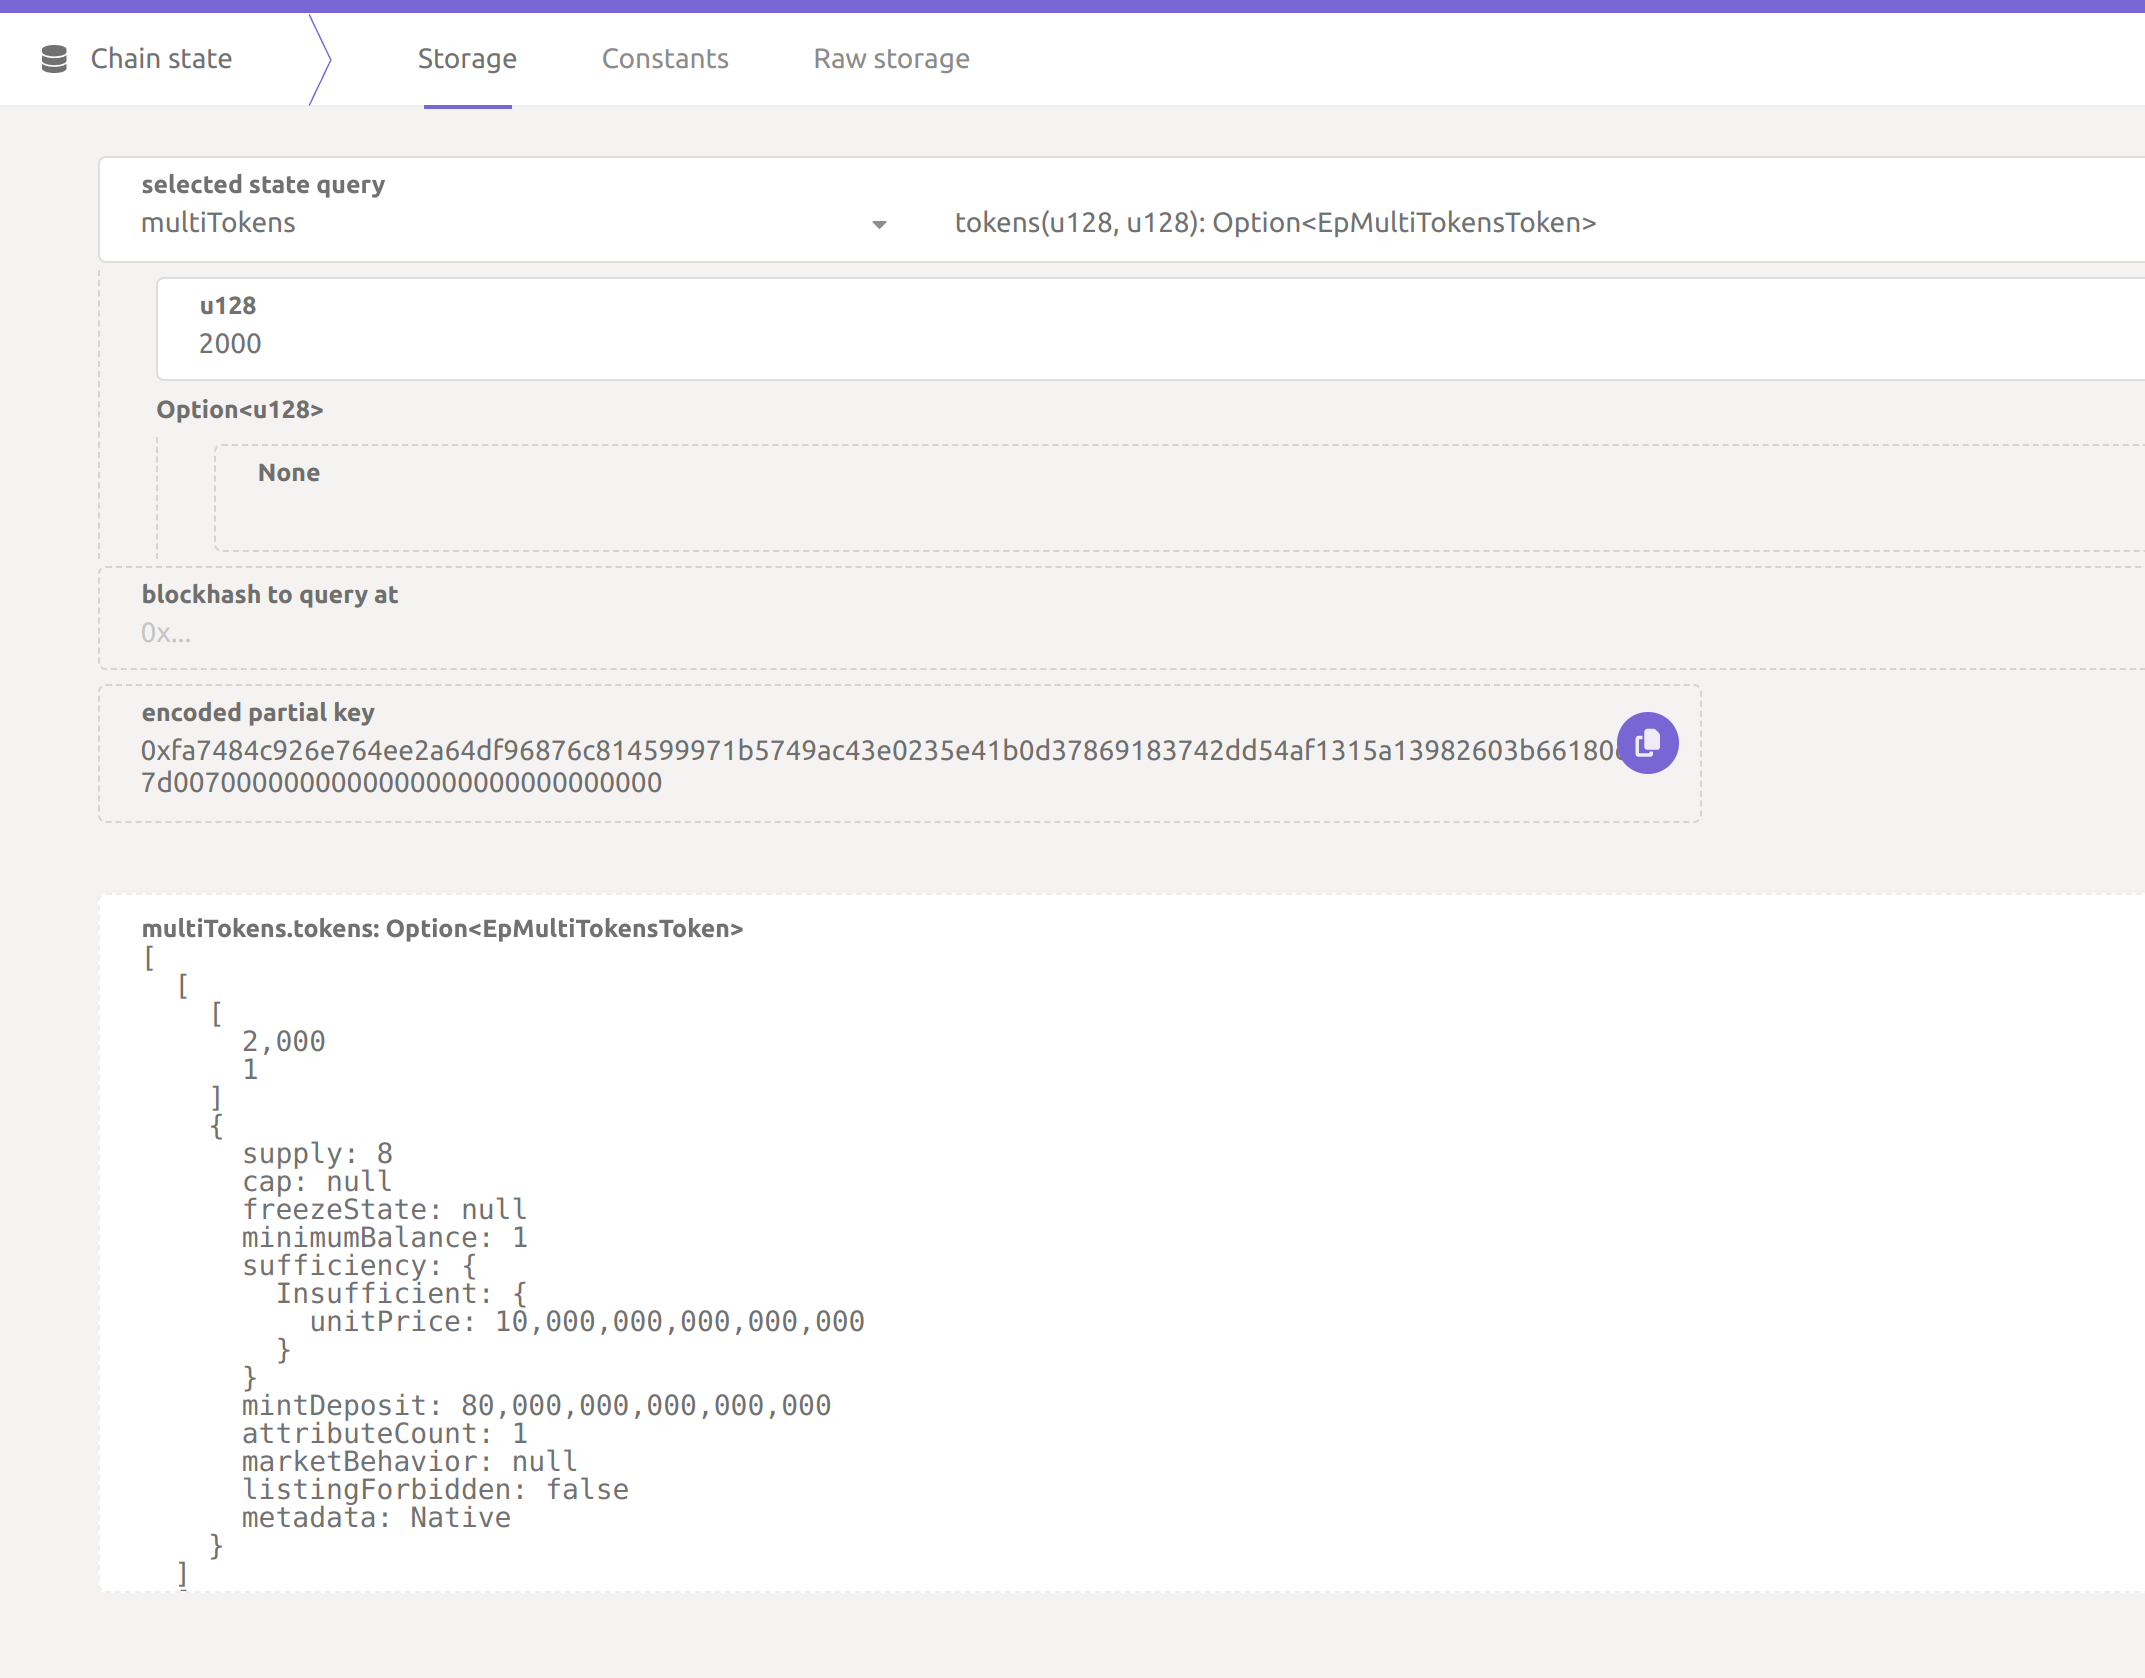Select the mintDeposit value line
2145x1678 pixels.
536,1405
